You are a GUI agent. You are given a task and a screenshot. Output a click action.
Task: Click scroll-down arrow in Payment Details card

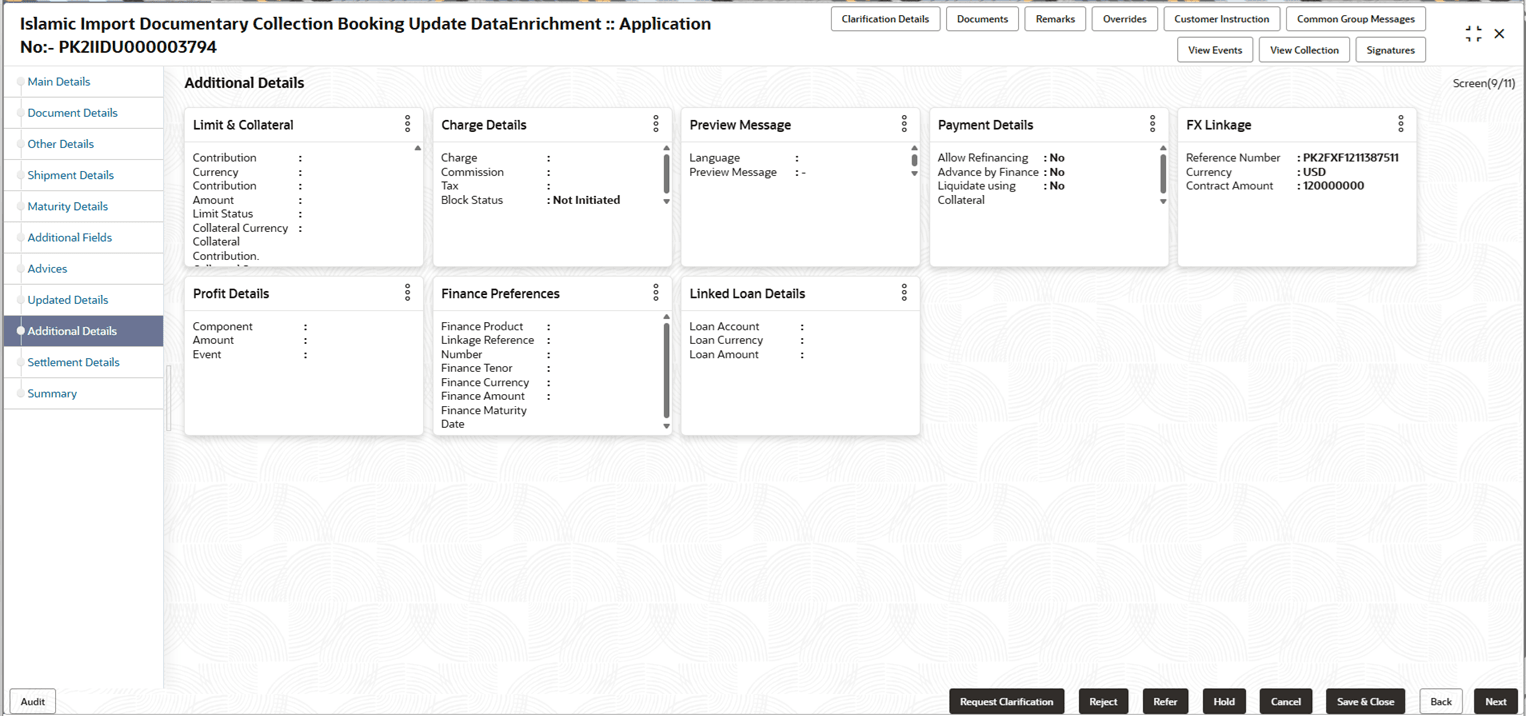[1163, 201]
